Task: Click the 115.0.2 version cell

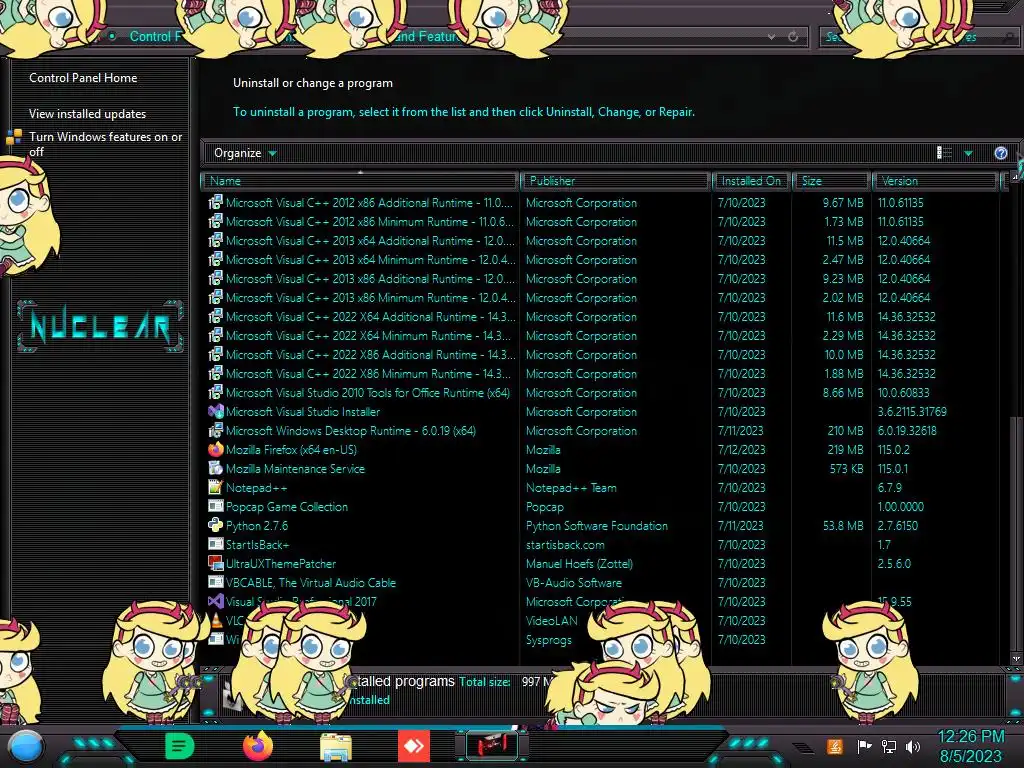Action: point(894,450)
